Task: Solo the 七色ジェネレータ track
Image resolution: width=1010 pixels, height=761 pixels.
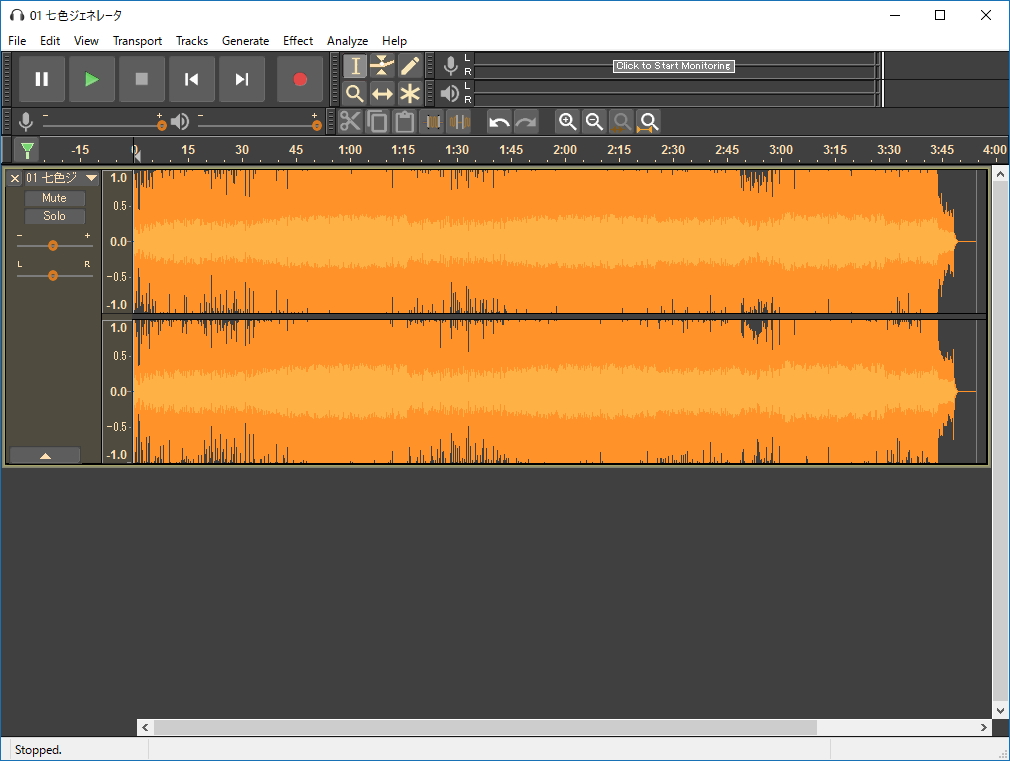Action: pyautogui.click(x=54, y=216)
